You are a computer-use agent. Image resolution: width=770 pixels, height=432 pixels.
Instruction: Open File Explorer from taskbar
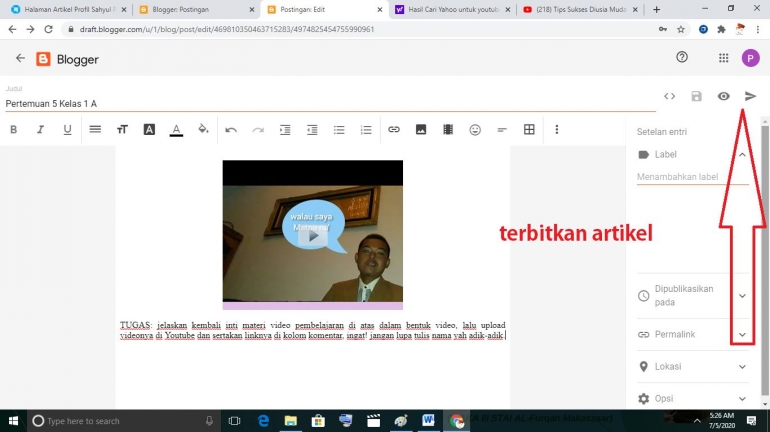tap(291, 421)
